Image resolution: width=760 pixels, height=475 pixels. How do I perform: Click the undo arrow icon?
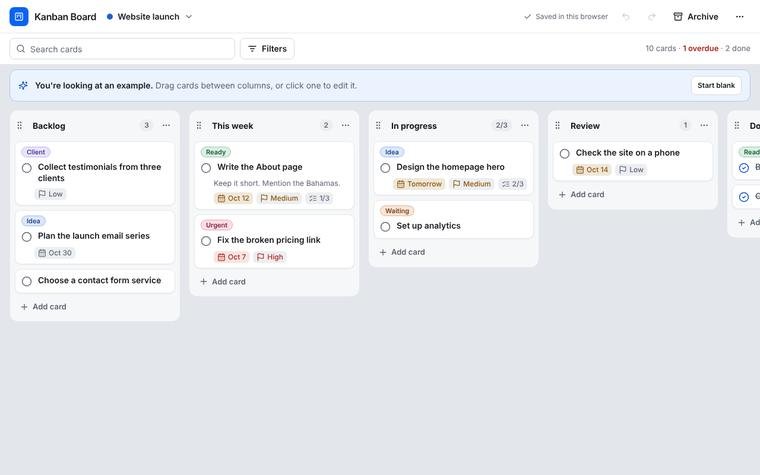coord(626,17)
